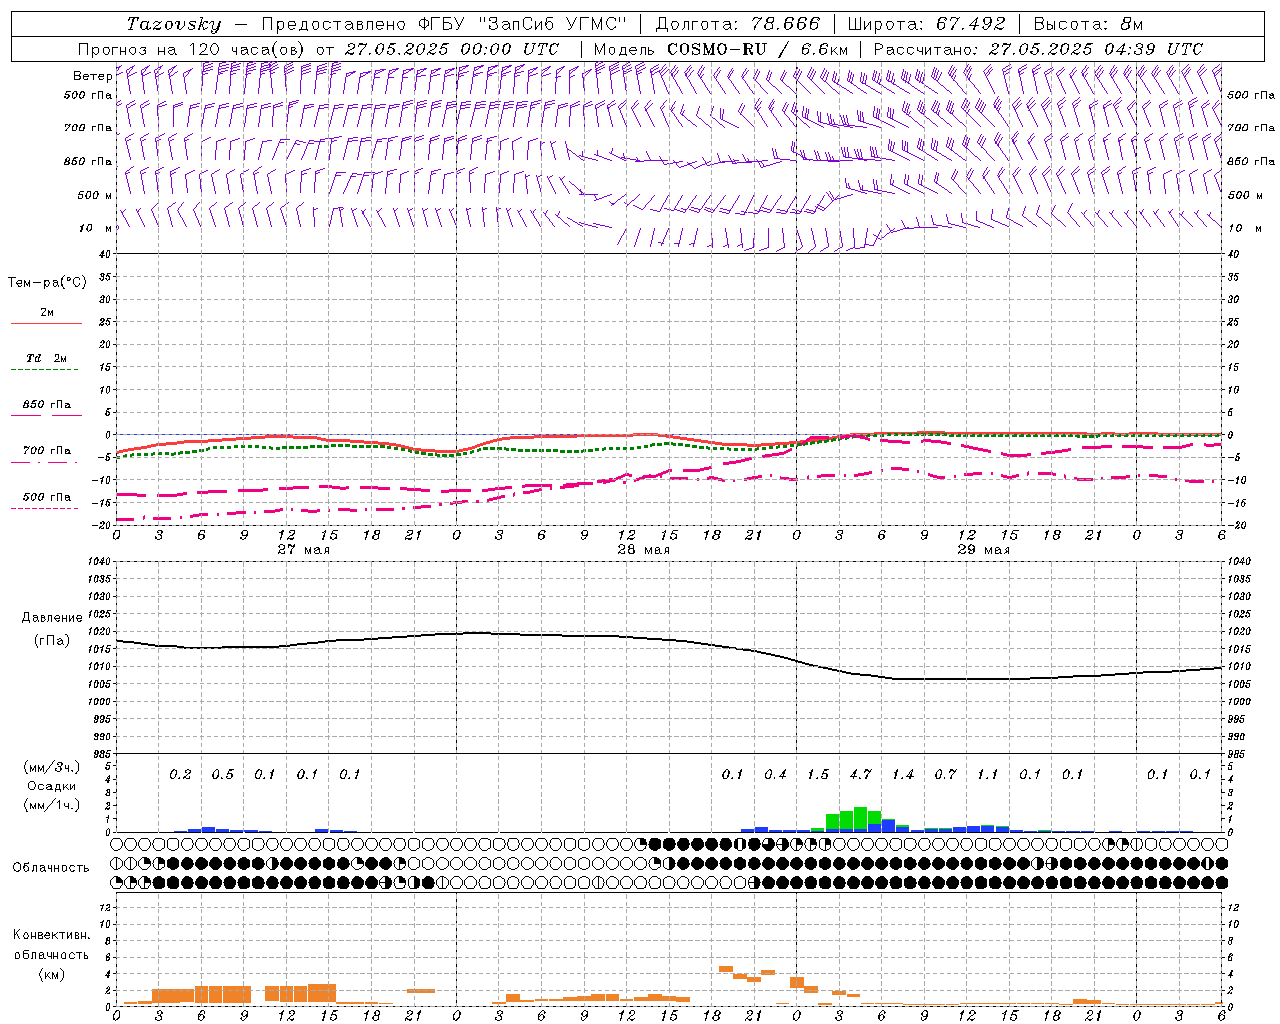Click the 500 гПа dashed legend below temperature
The image size is (1280, 1024).
point(46,497)
